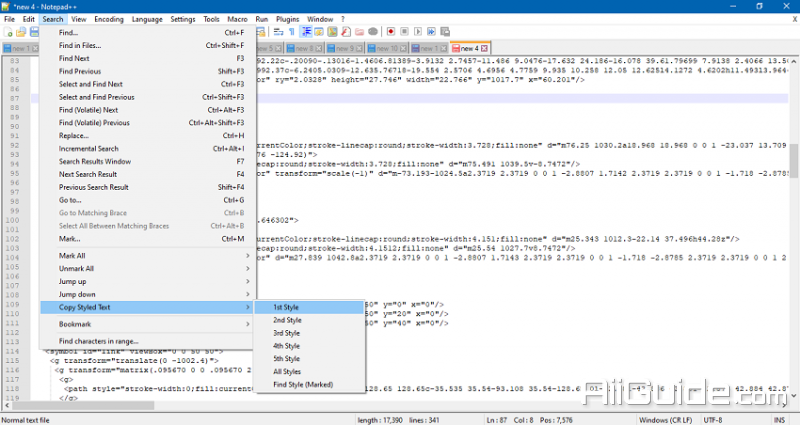Open Search Results Window entry
The width and height of the screenshot is (800, 425).
click(x=147, y=161)
